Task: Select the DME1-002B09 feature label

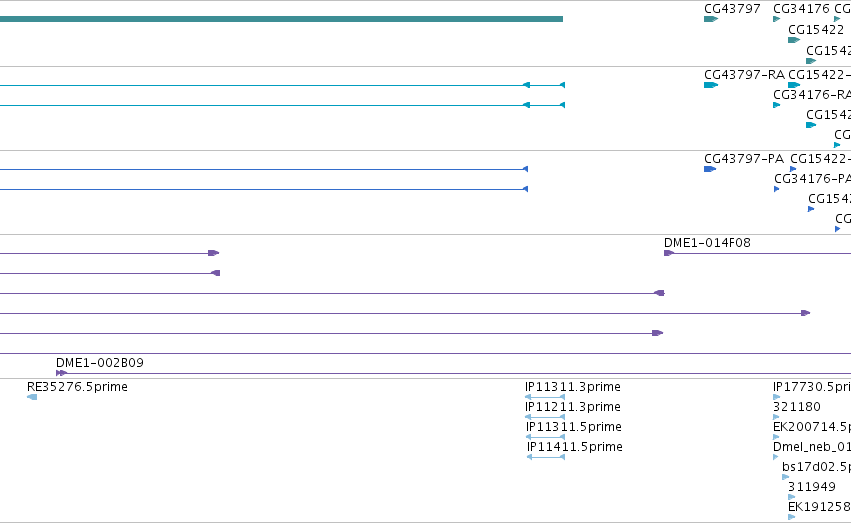Action: tap(100, 362)
